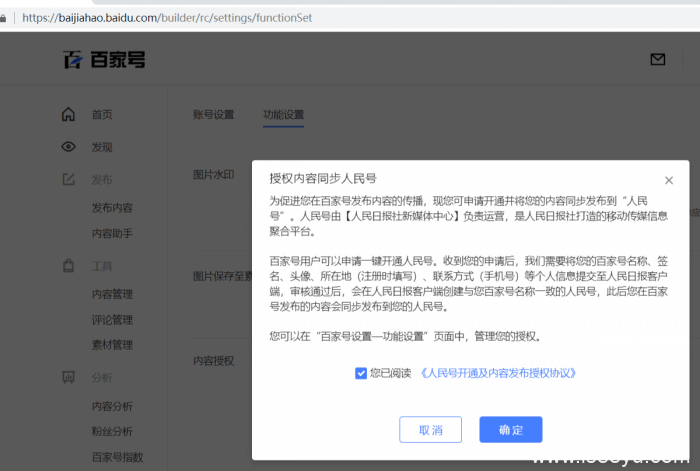Viewport: 700px width, 471px height.
Task: Open 发布内容 in sidebar
Action: point(112,208)
